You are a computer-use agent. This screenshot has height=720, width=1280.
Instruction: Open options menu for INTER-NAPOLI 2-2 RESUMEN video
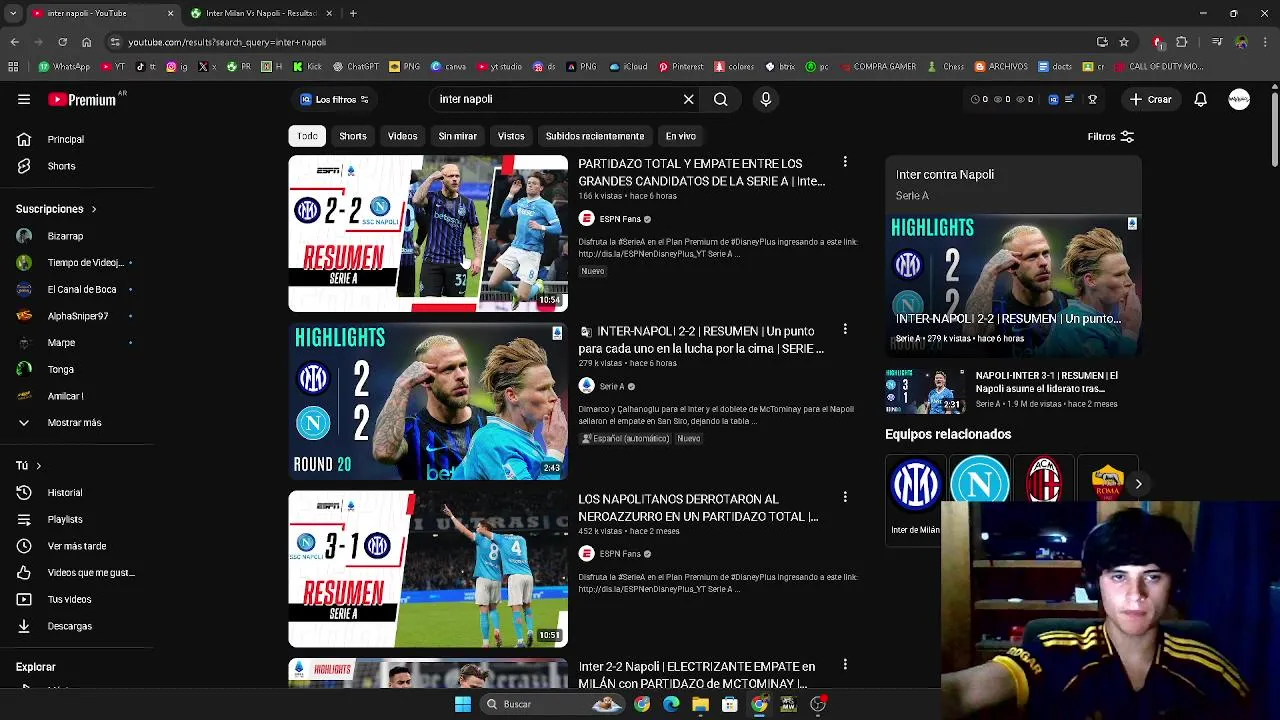pyautogui.click(x=845, y=329)
